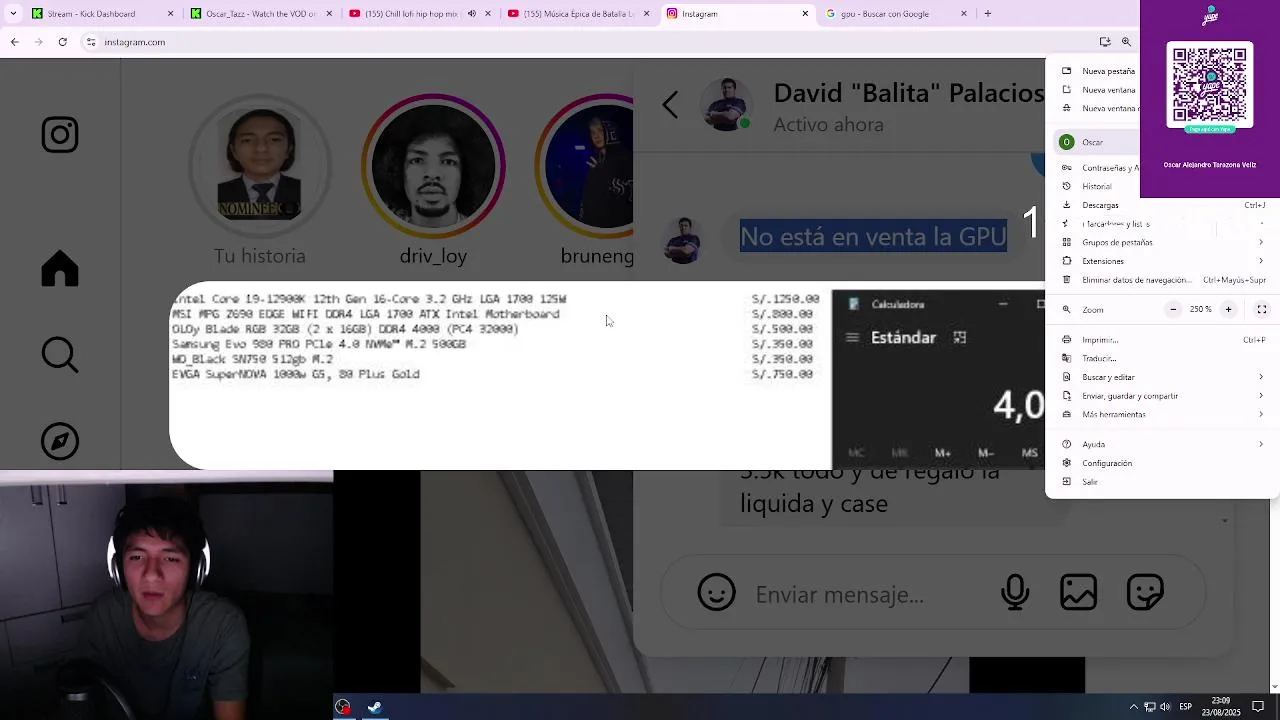Increase Chrome zoom with the plus button

[x=1228, y=310]
